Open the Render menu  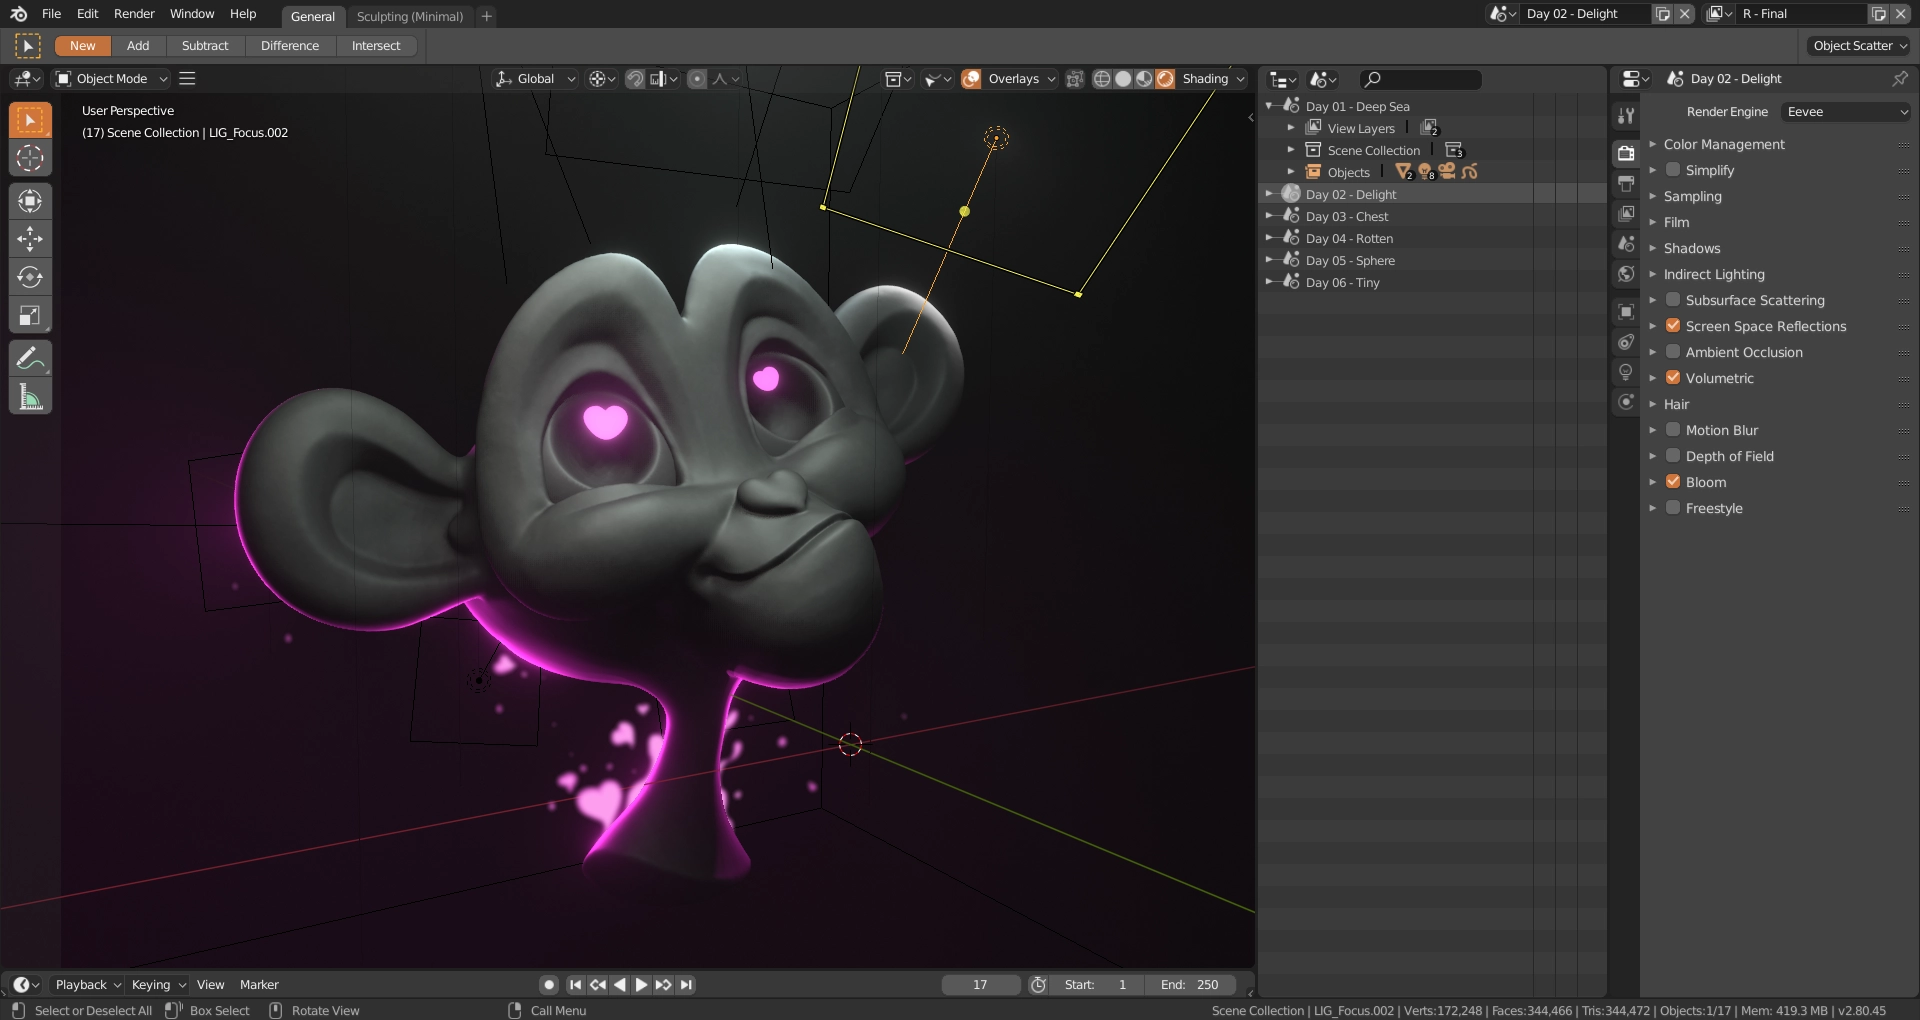[x=134, y=14]
